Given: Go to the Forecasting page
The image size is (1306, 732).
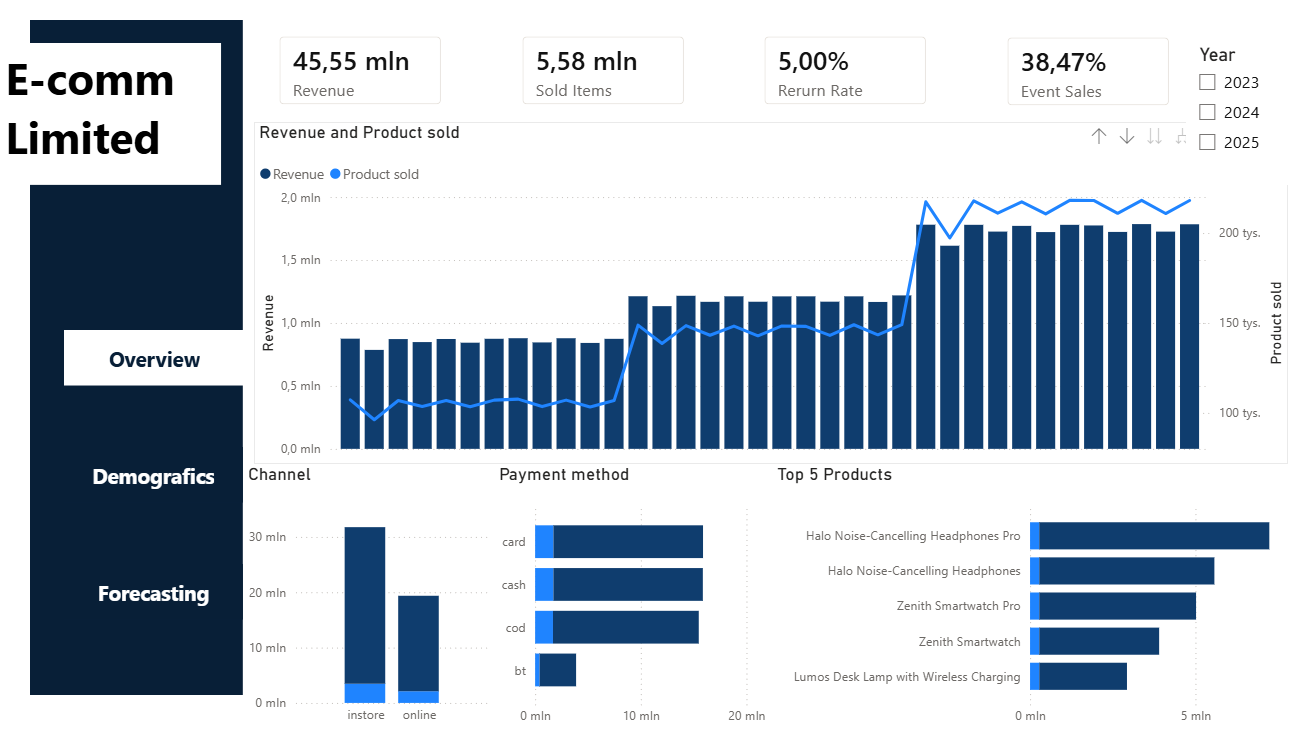Looking at the screenshot, I should click(x=153, y=593).
